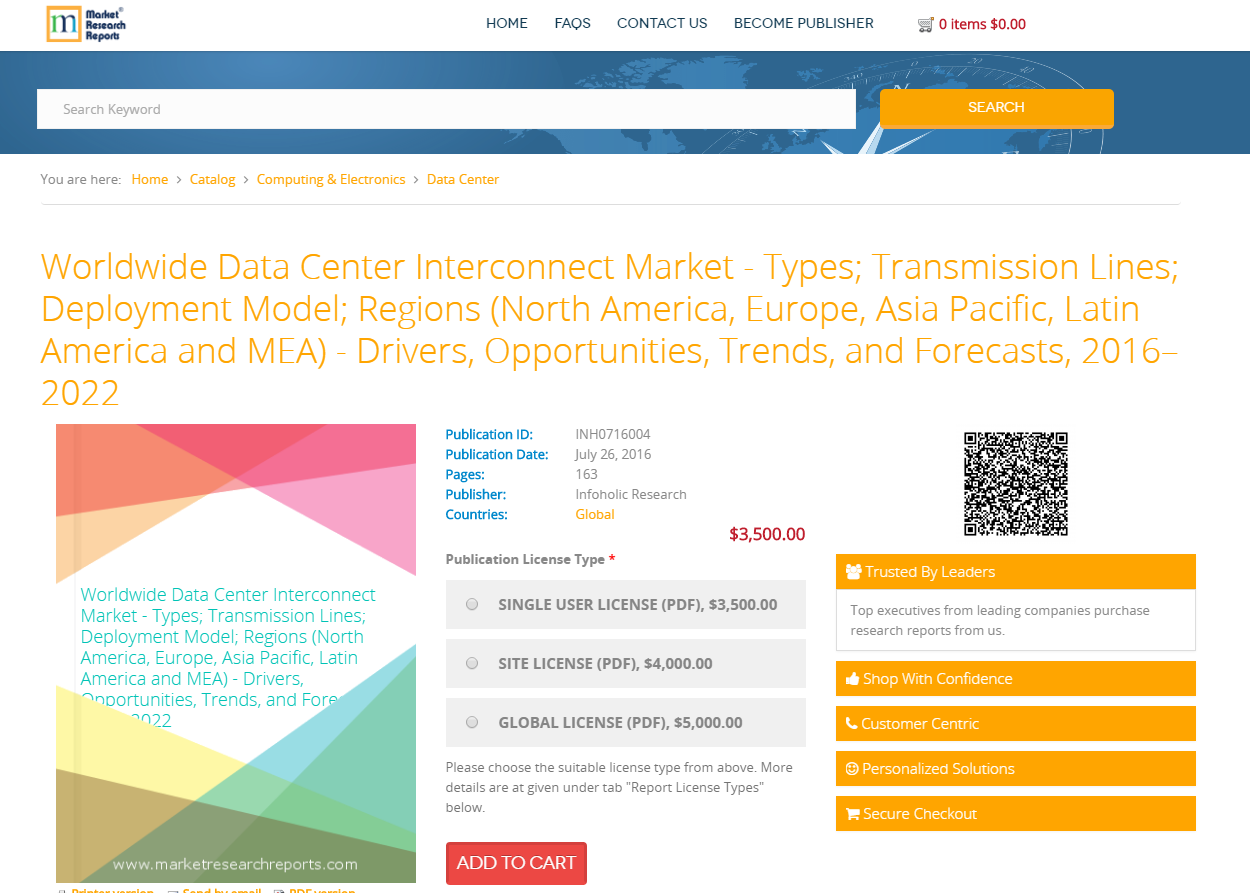Click the phone icon beside Customer Centric

[x=852, y=724]
